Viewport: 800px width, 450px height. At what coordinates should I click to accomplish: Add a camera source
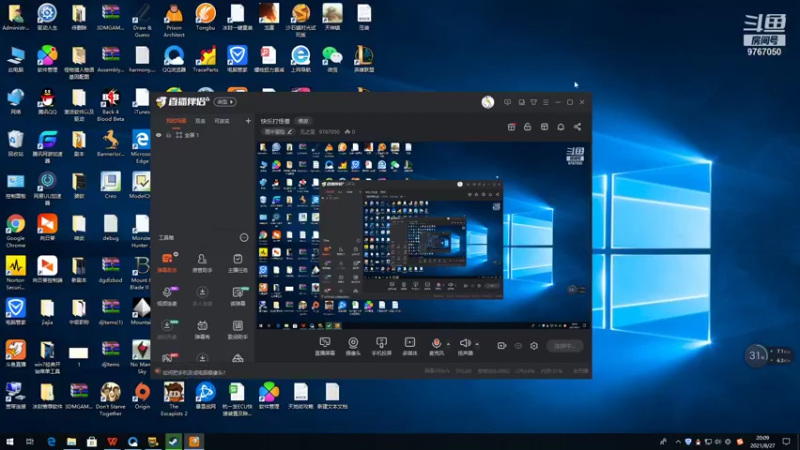point(353,346)
